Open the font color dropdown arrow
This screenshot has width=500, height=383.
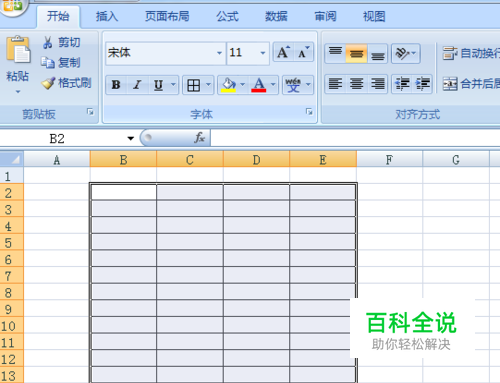273,85
